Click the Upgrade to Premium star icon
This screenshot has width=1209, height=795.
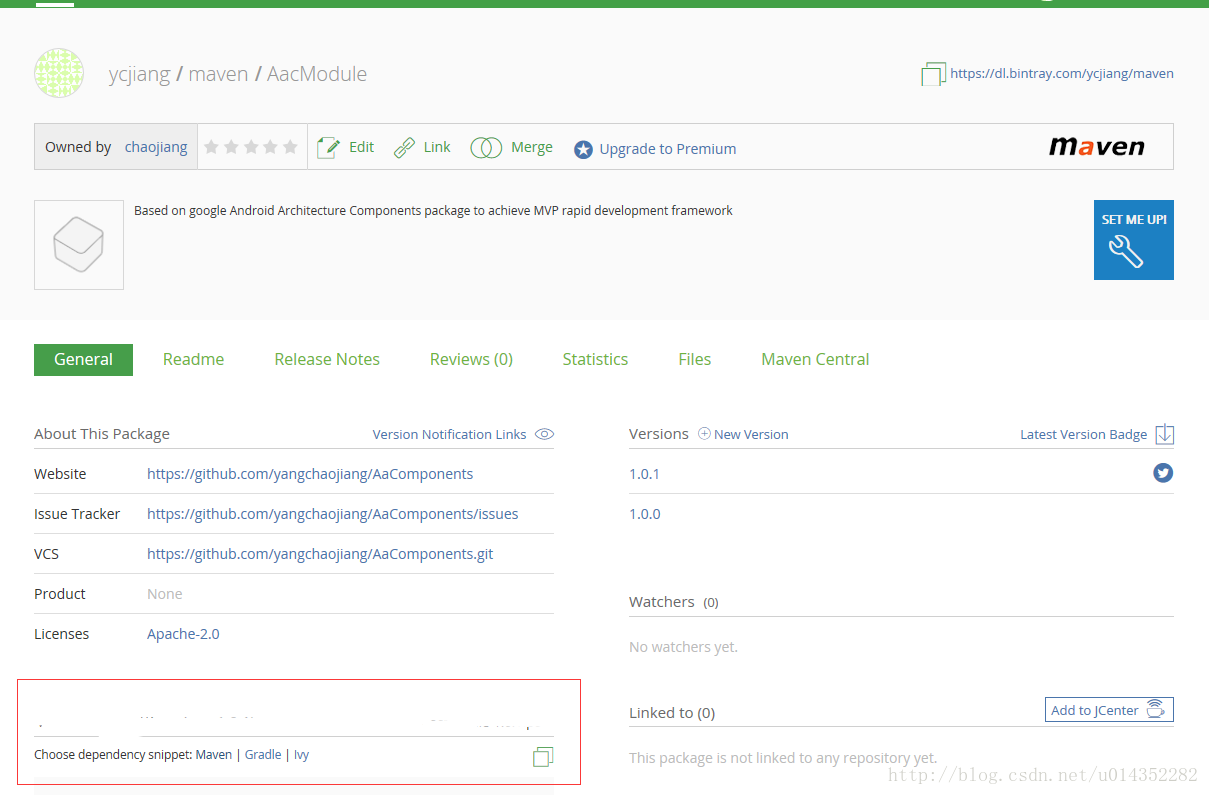pos(583,150)
